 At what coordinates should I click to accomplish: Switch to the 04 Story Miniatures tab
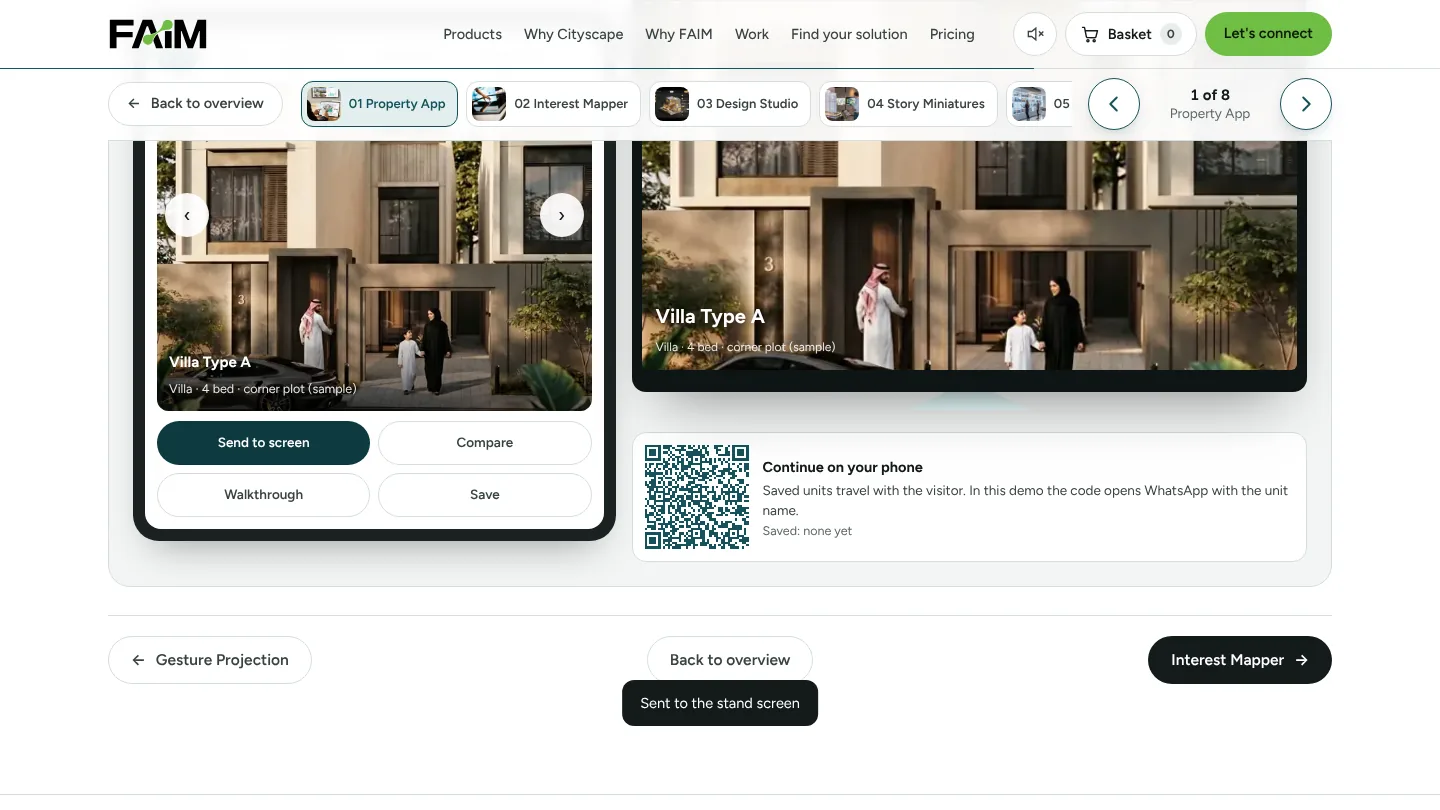[x=908, y=104]
